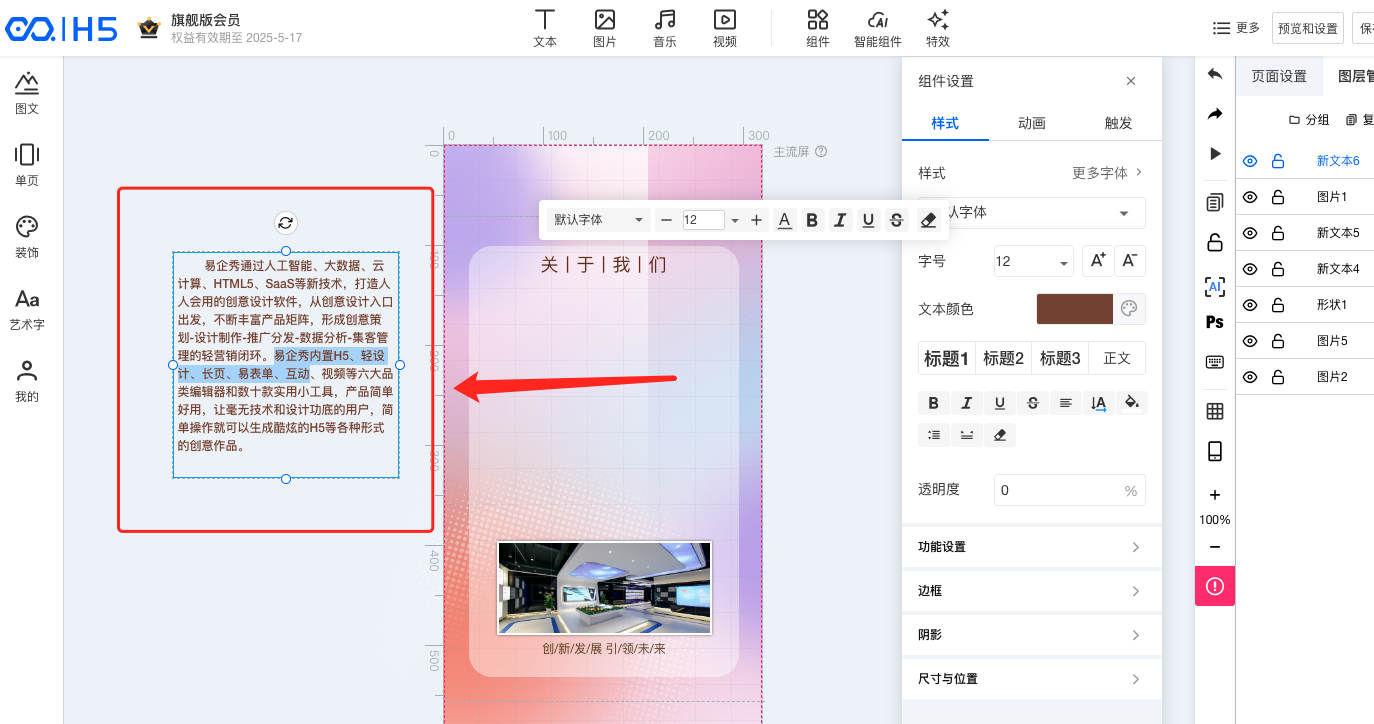The image size is (1374, 724).
Task: Open the 组件 components menu
Action: click(x=818, y=28)
